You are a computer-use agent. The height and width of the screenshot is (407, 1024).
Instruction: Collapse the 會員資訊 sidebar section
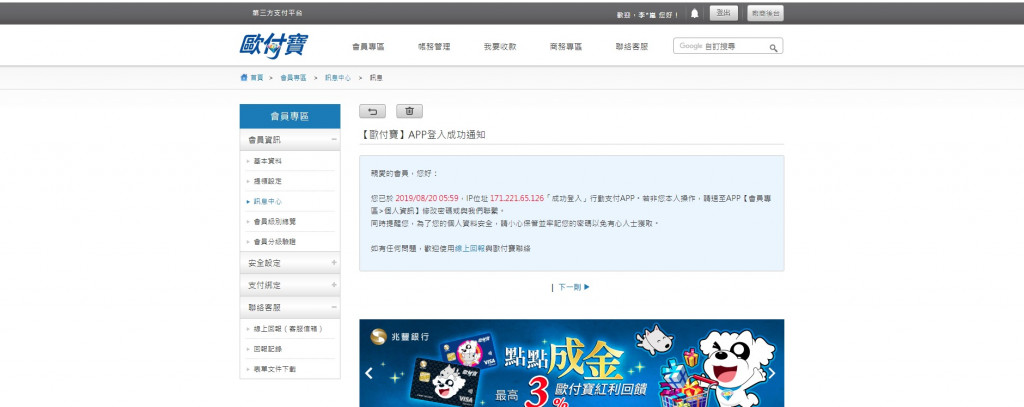pyautogui.click(x=290, y=140)
